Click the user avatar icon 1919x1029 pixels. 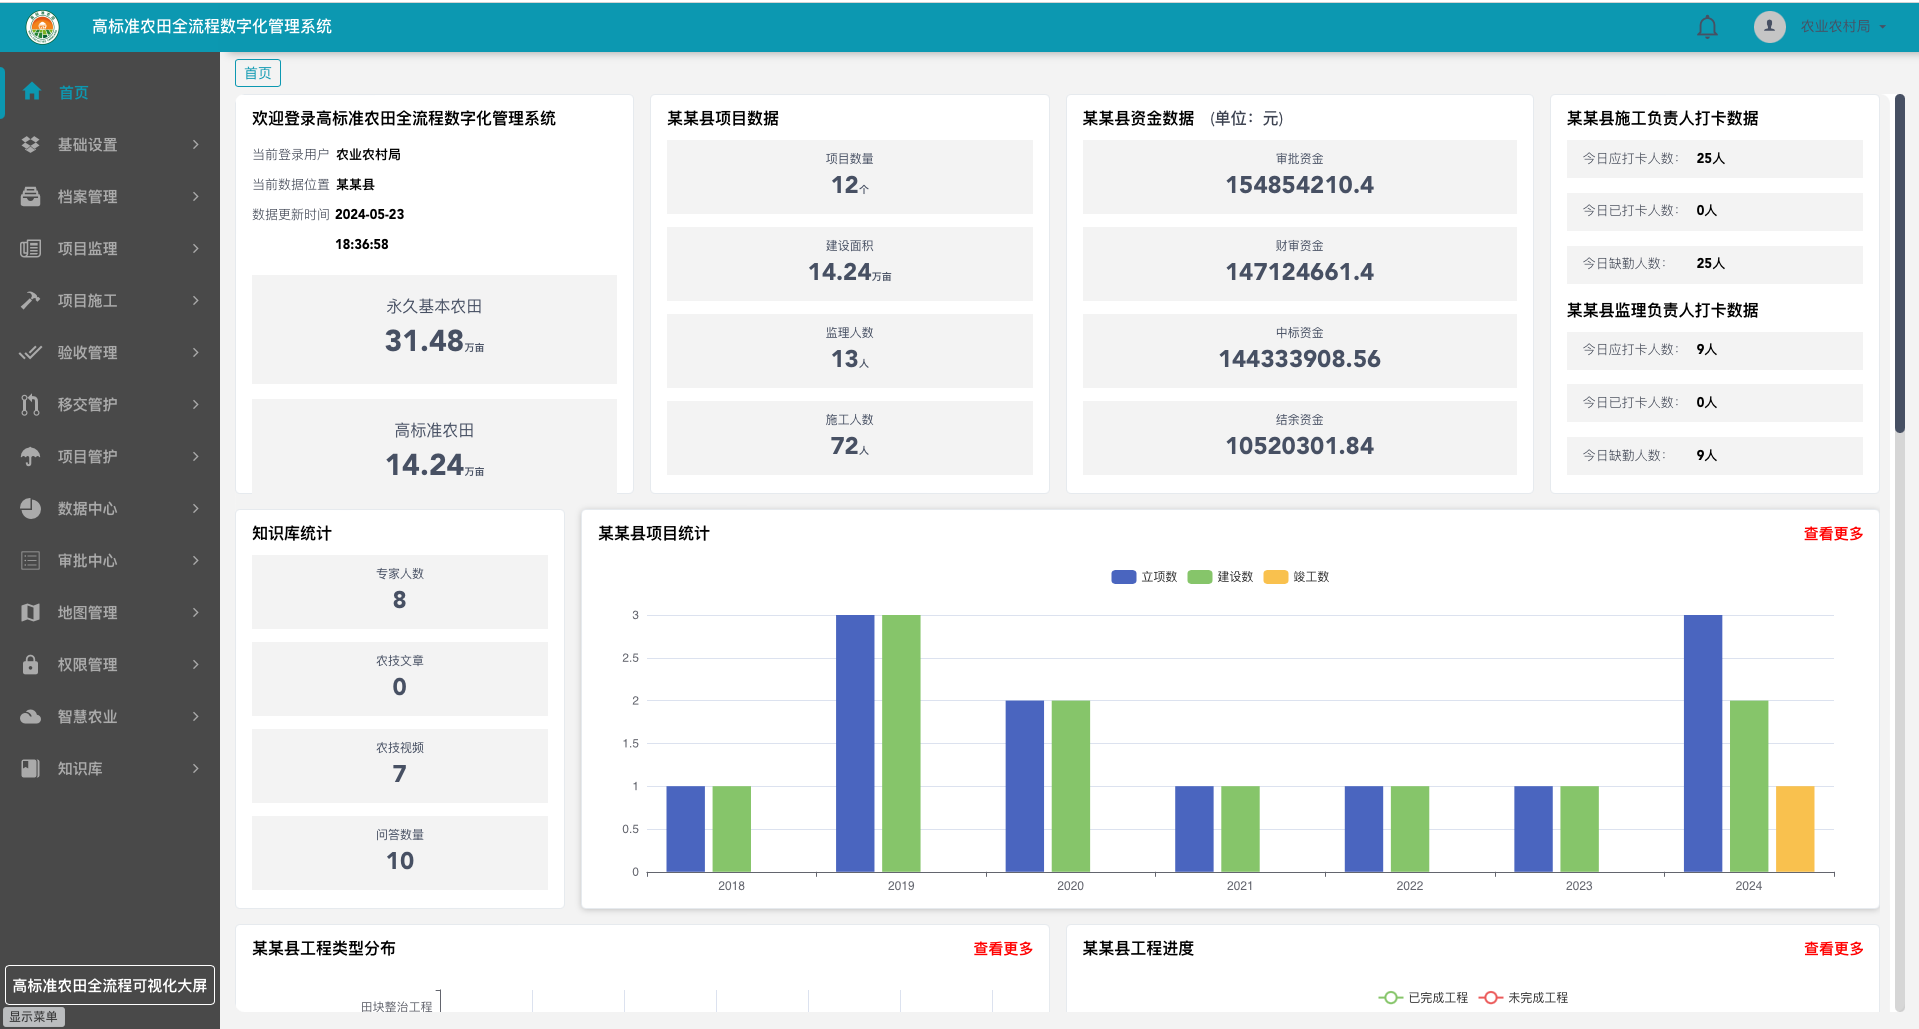(1769, 27)
